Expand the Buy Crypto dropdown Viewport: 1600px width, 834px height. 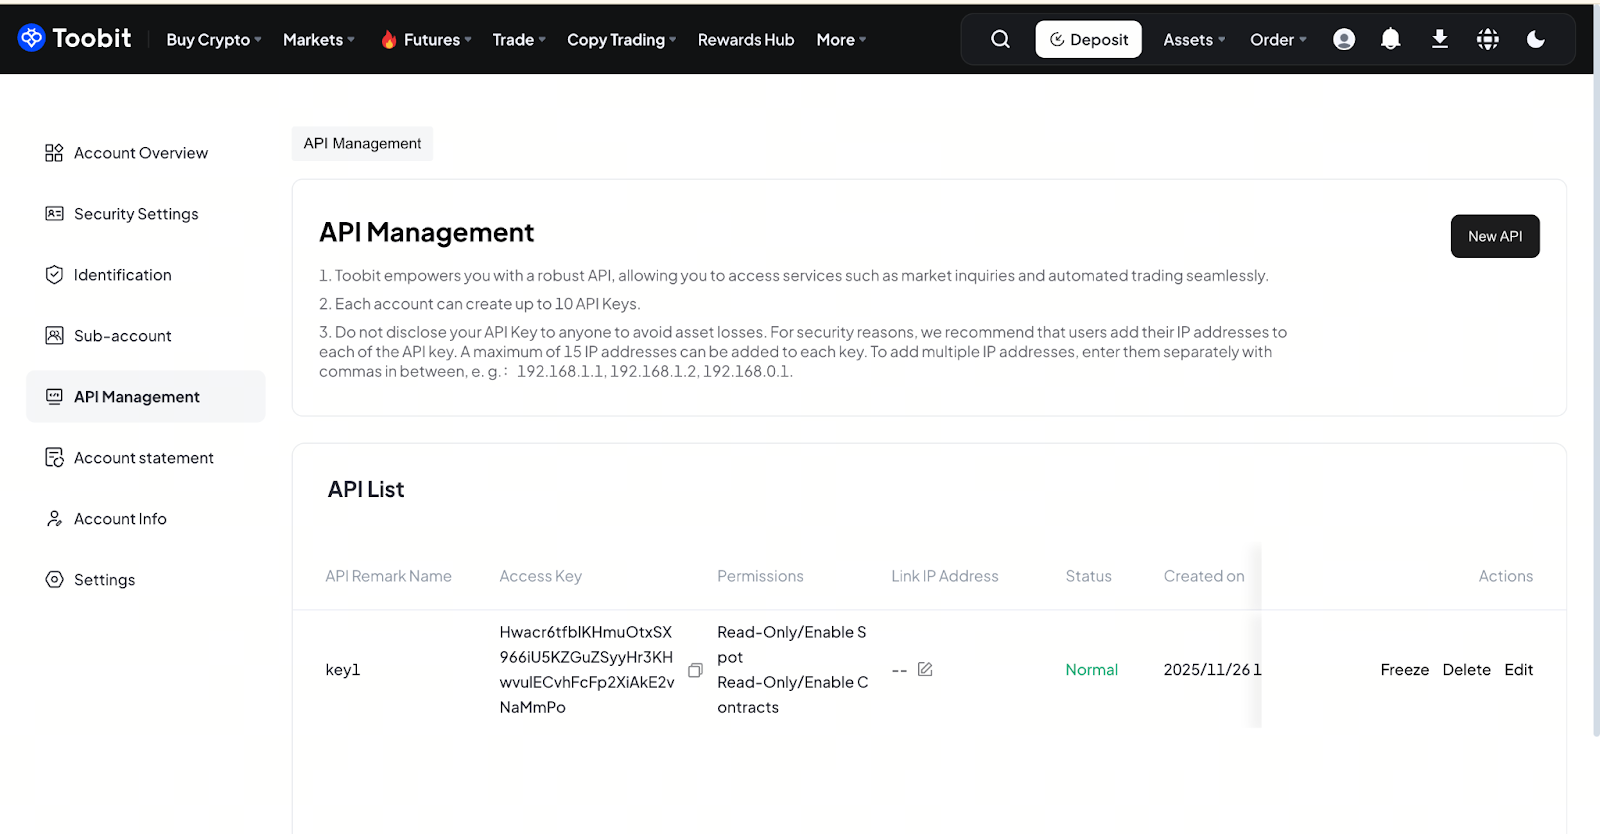pos(214,40)
